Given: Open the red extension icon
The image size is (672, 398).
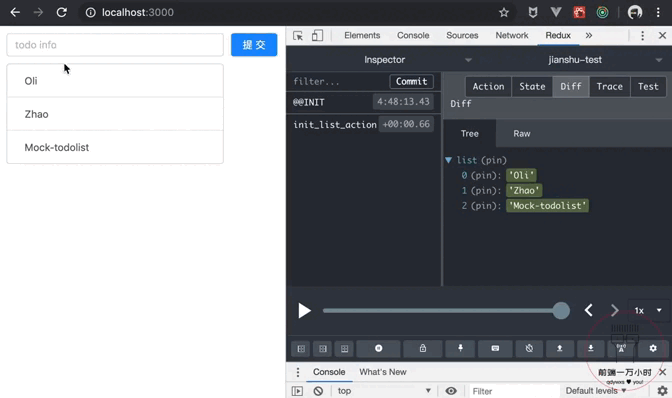Looking at the screenshot, I should click(579, 12).
